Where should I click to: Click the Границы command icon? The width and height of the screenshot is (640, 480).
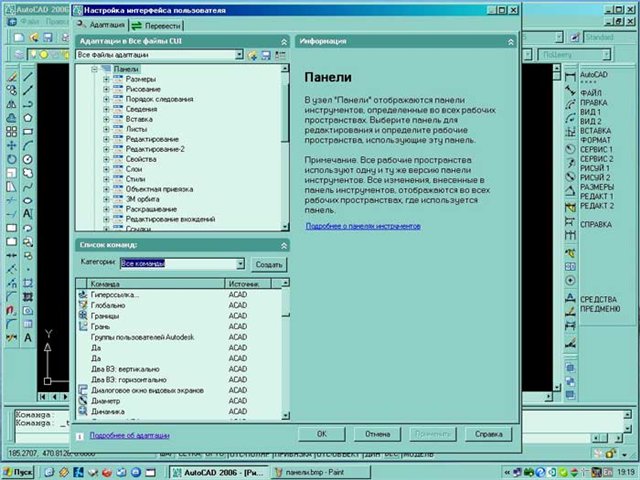(82, 317)
